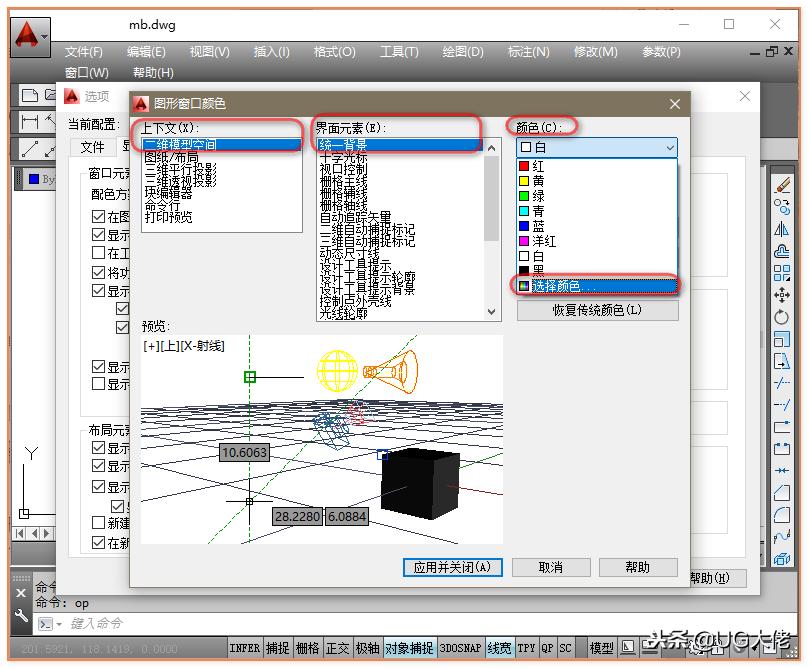Toggle the 将功 checkbox in Options dialog
This screenshot has height=668, width=808.
(x=98, y=272)
